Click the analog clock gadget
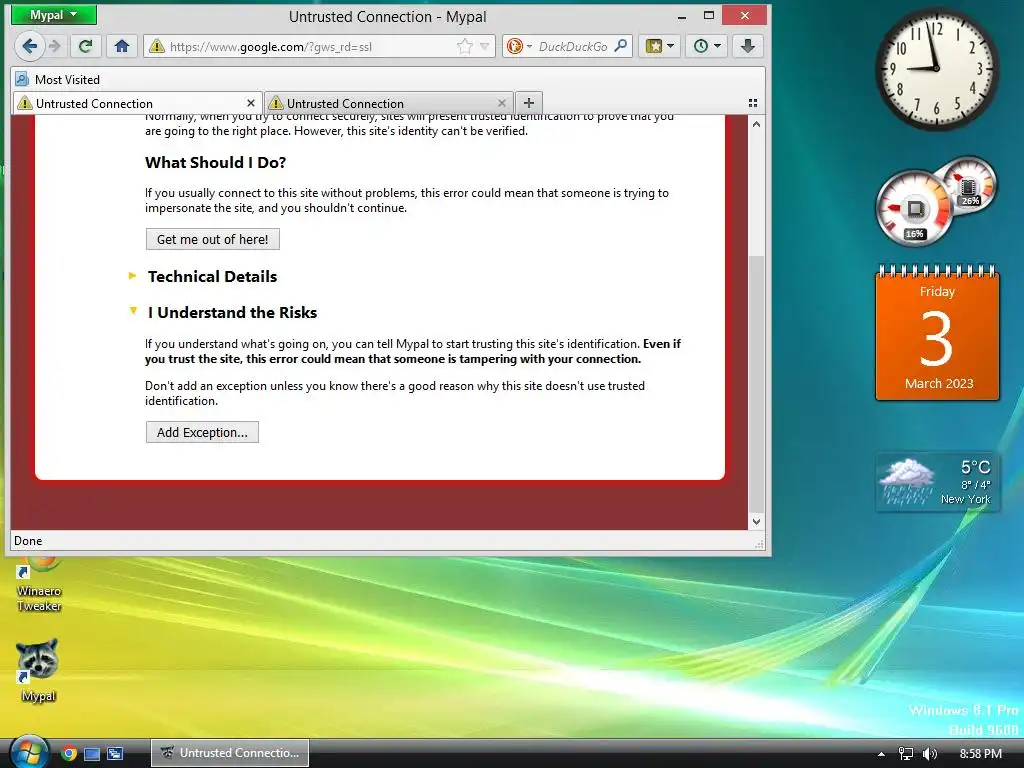This screenshot has height=768, width=1024. click(x=936, y=69)
